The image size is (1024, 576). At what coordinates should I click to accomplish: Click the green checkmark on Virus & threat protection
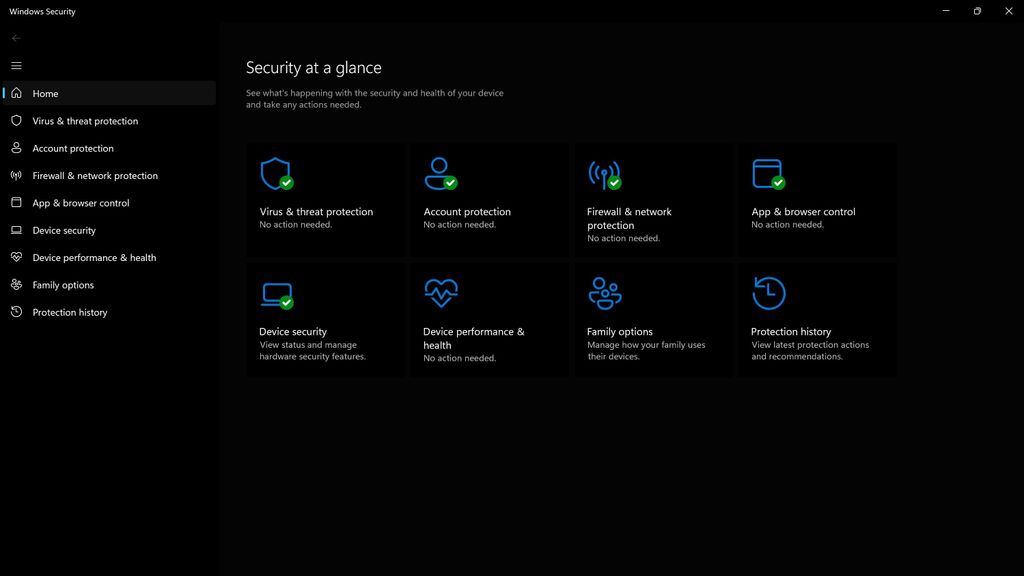[288, 184]
